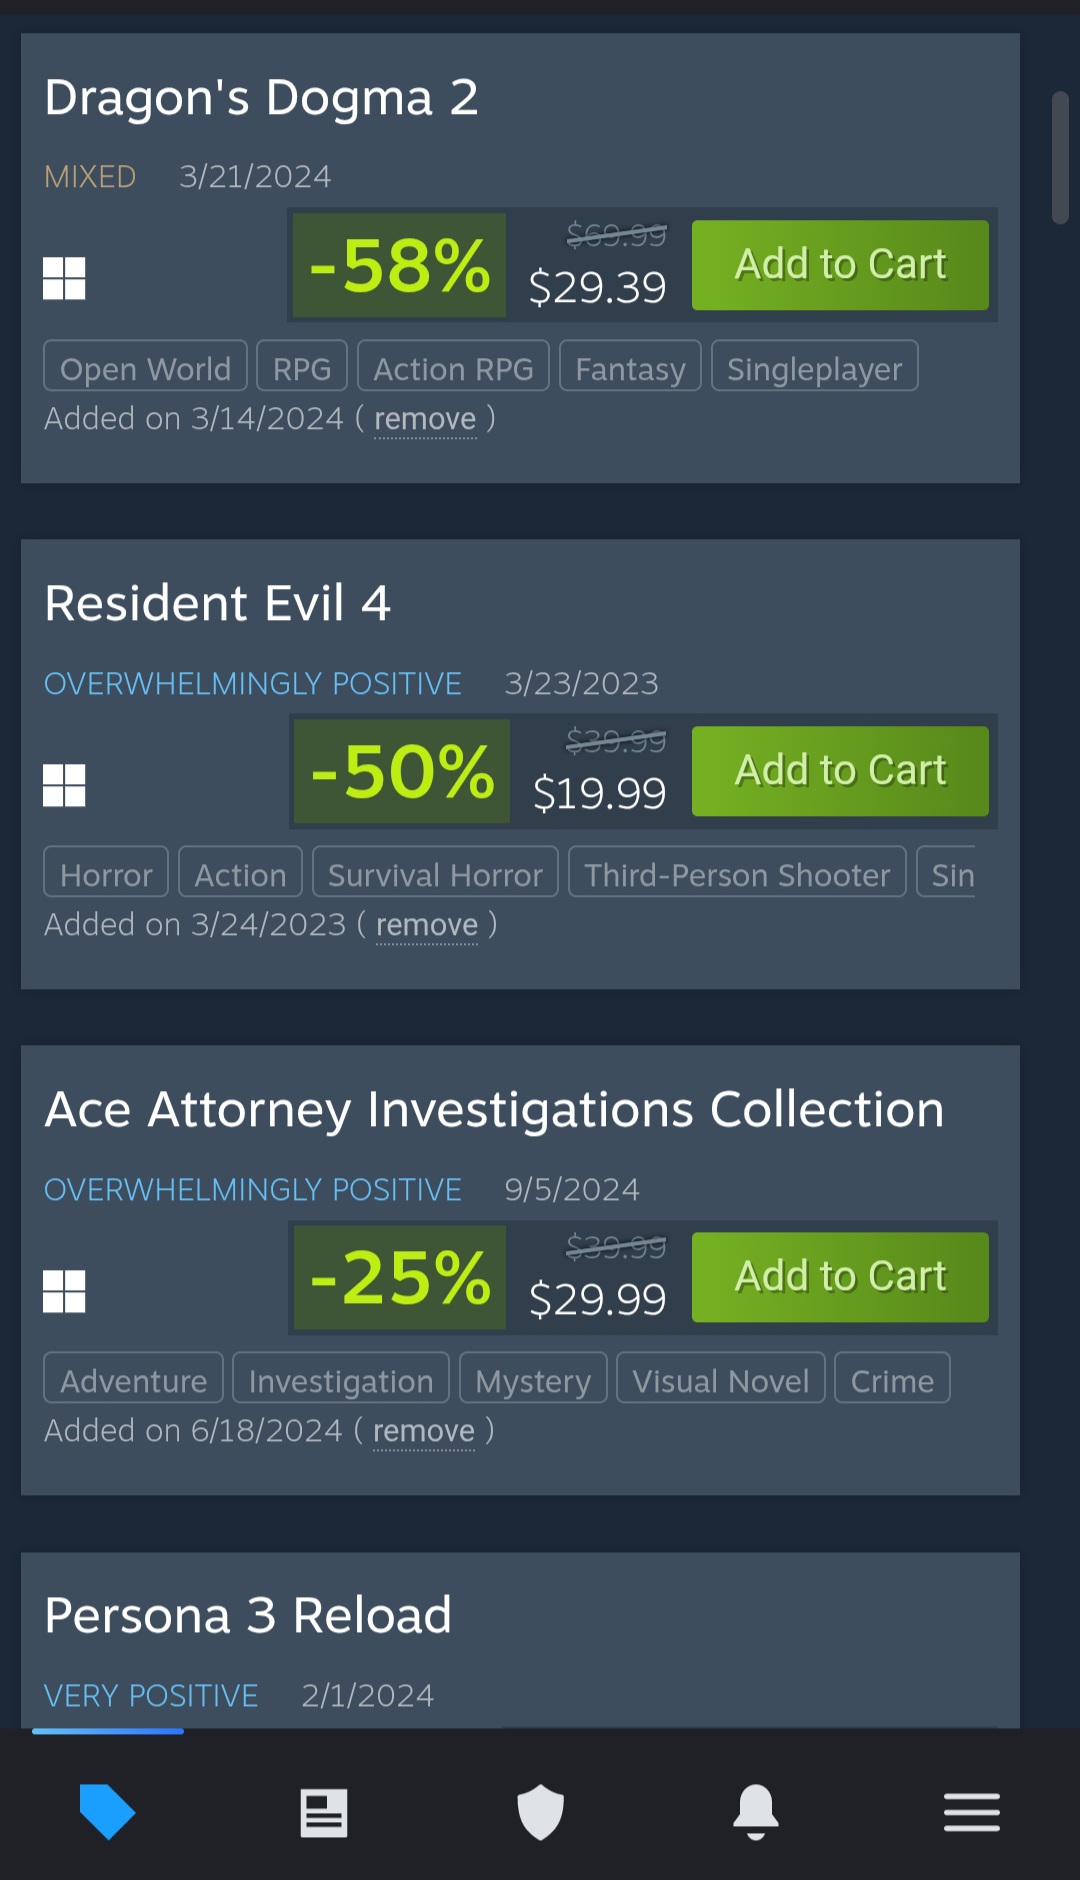Open the hamburger menu icon
The height and width of the screenshot is (1880, 1080).
[x=972, y=1812]
